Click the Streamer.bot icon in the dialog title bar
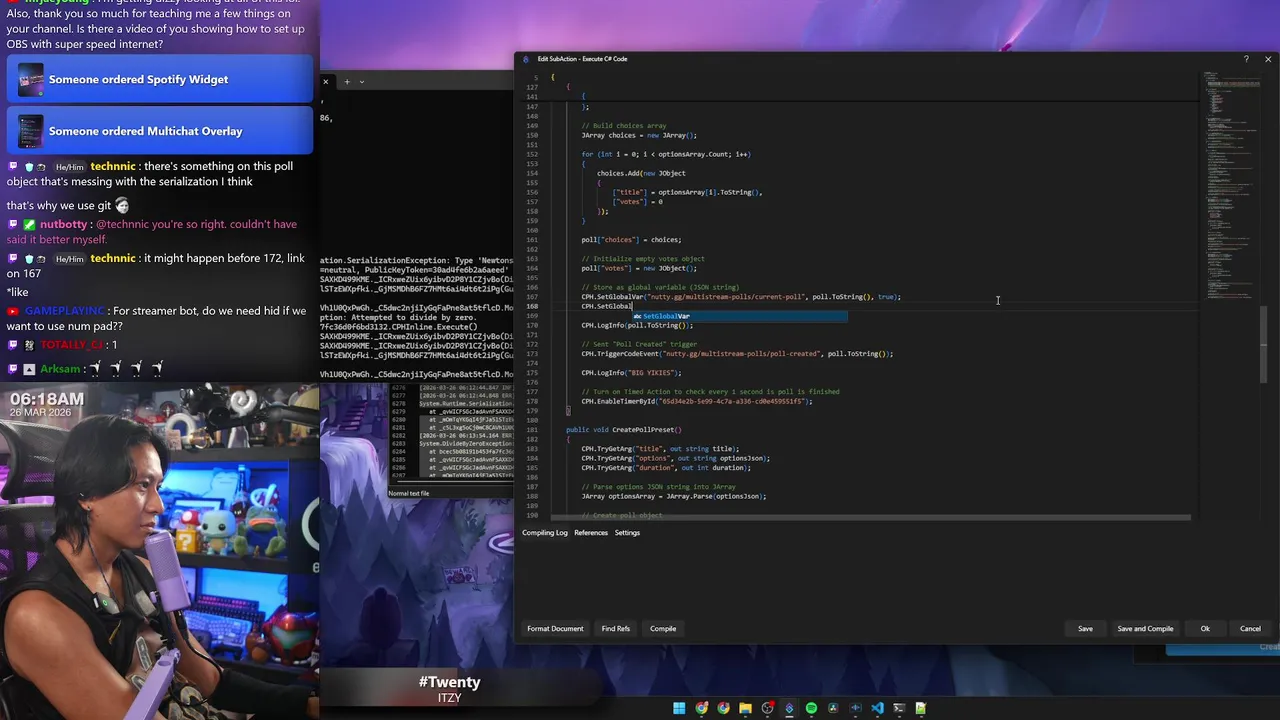 click(526, 59)
